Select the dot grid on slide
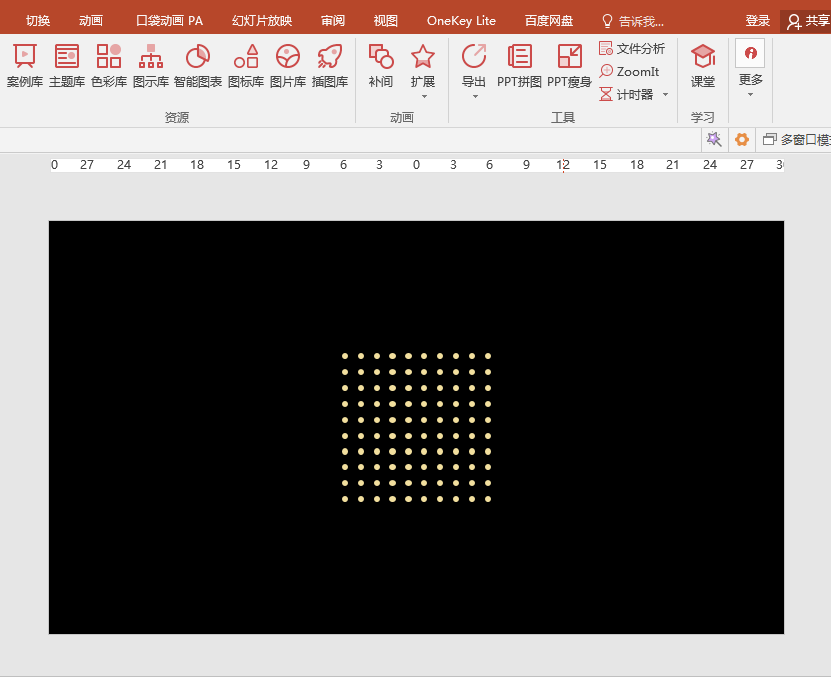The width and height of the screenshot is (831, 677). (x=416, y=427)
